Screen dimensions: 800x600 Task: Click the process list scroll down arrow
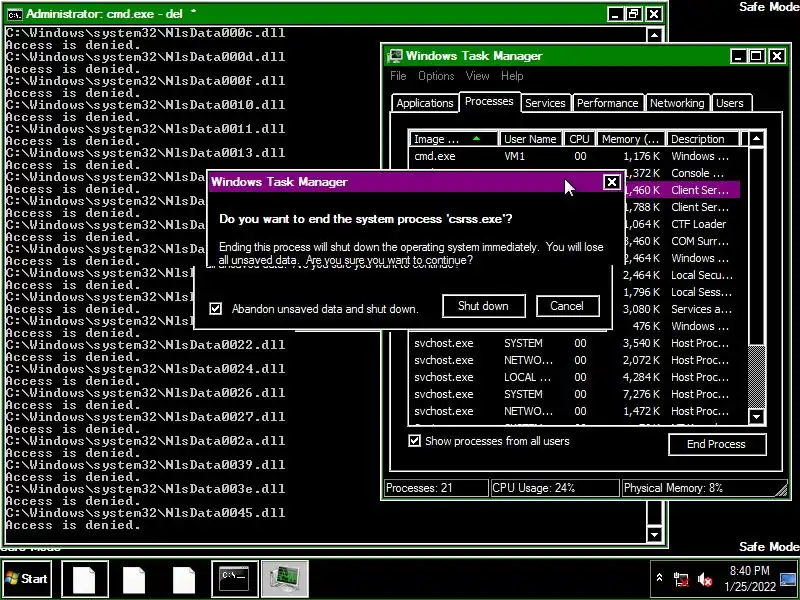pyautogui.click(x=757, y=416)
